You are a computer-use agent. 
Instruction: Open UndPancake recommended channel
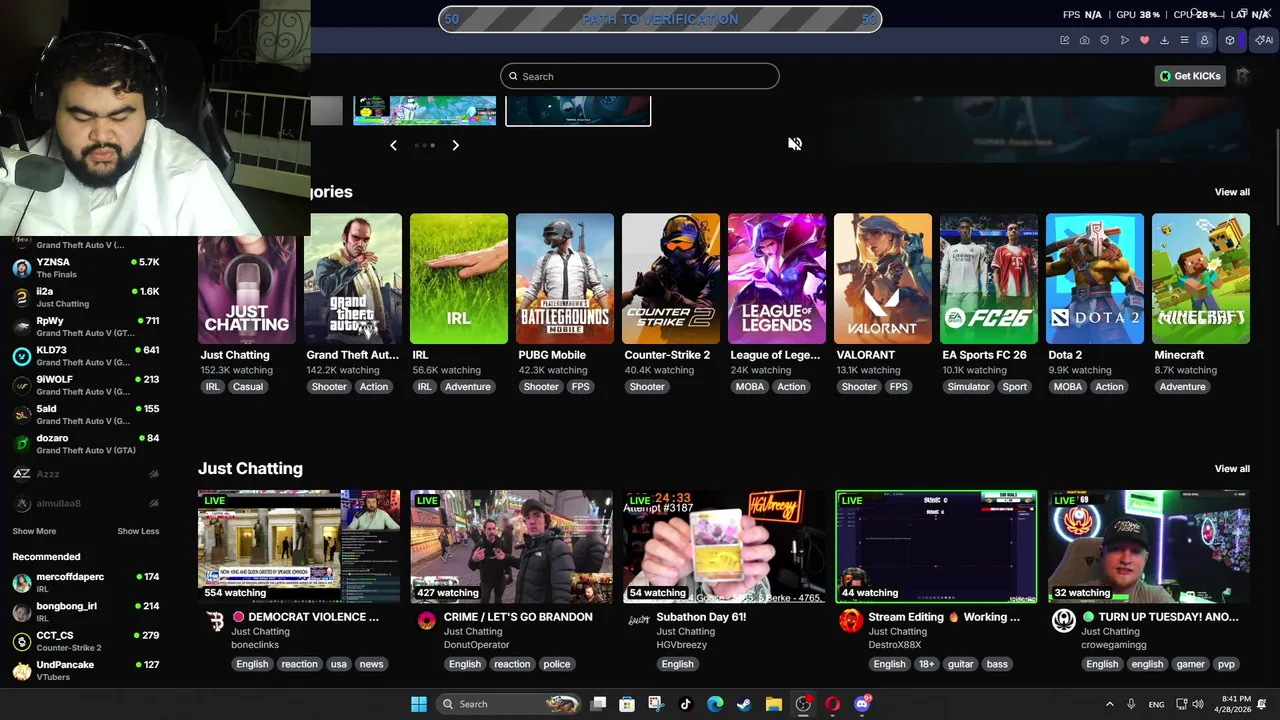tap(86, 670)
